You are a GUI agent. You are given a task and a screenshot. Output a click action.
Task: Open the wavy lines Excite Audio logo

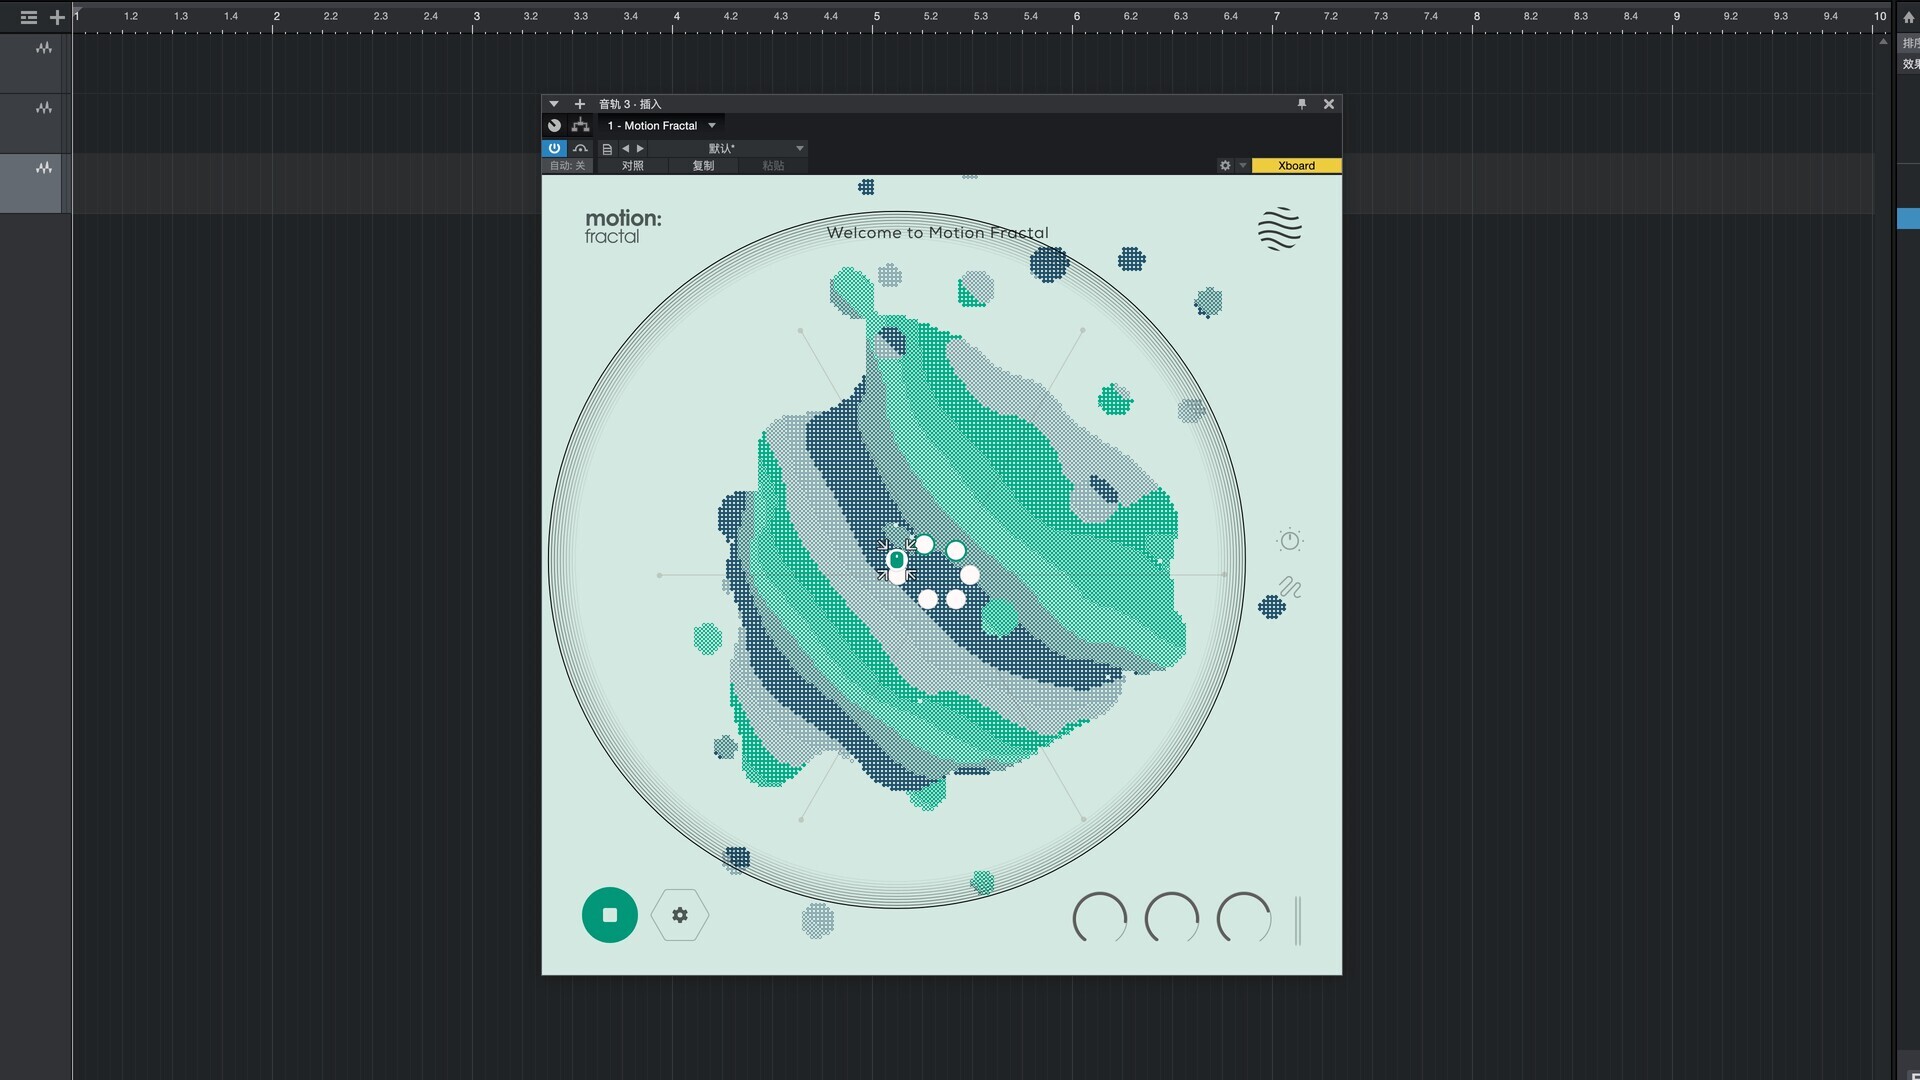click(x=1280, y=229)
